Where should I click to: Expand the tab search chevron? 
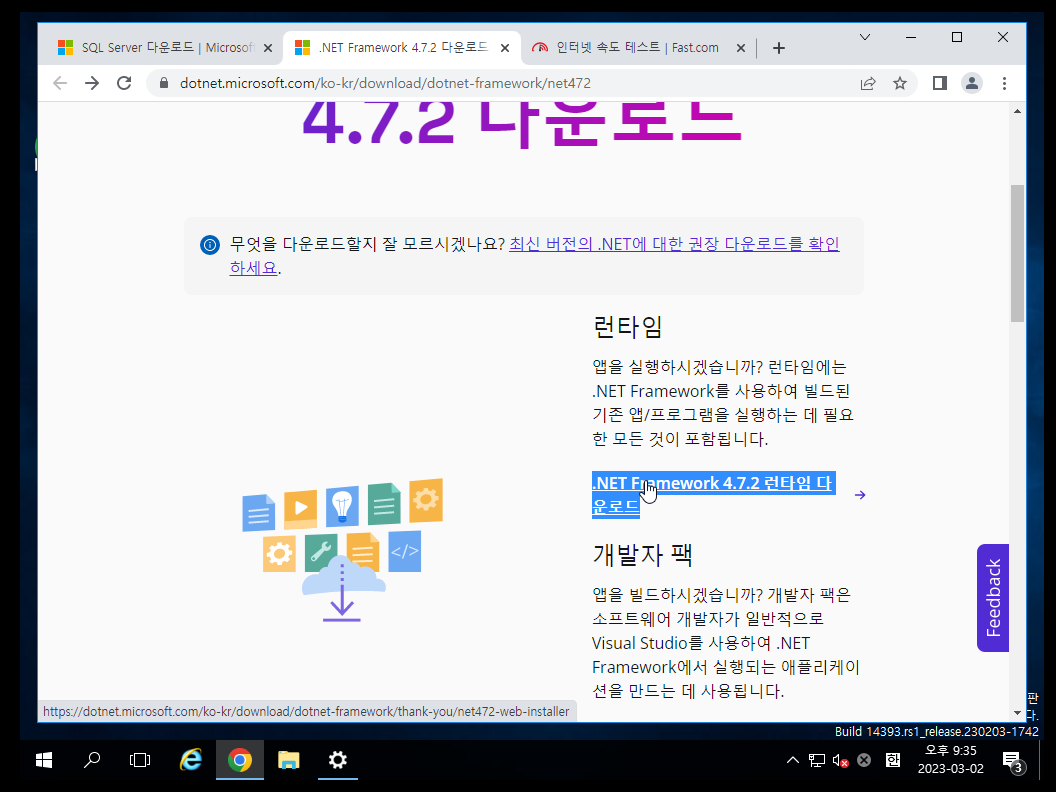865,37
